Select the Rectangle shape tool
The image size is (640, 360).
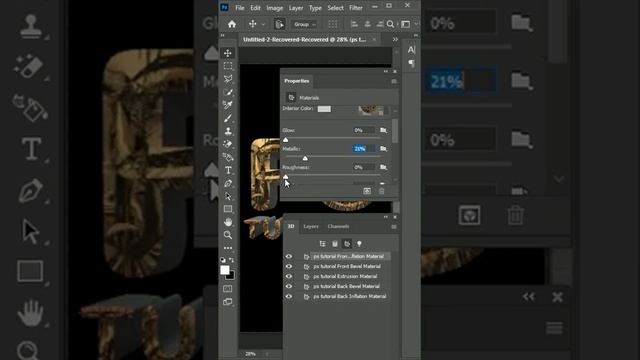pyautogui.click(x=228, y=209)
